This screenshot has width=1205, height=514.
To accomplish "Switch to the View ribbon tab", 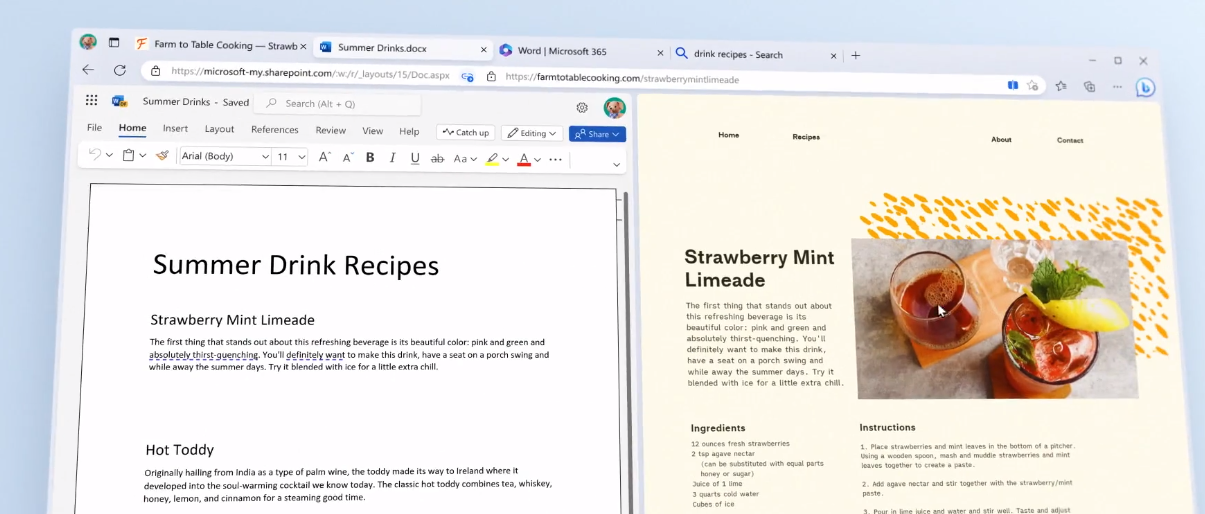I will (x=372, y=131).
